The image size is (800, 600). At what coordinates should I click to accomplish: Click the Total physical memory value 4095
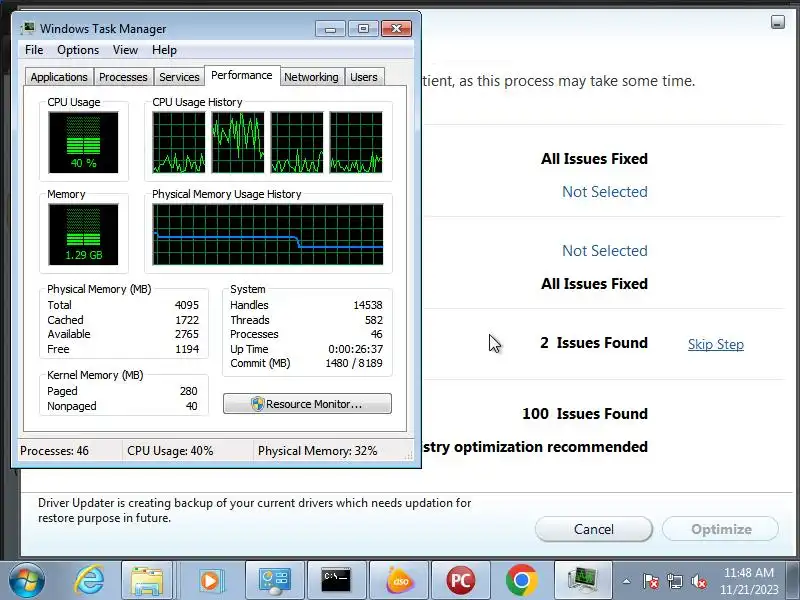click(186, 305)
